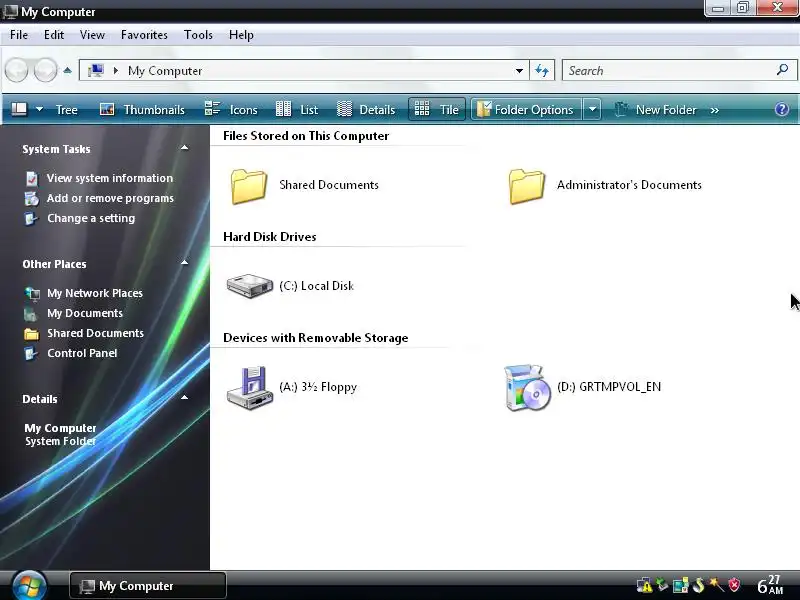800x600 pixels.
Task: Select the Tile view button
Action: click(437, 110)
